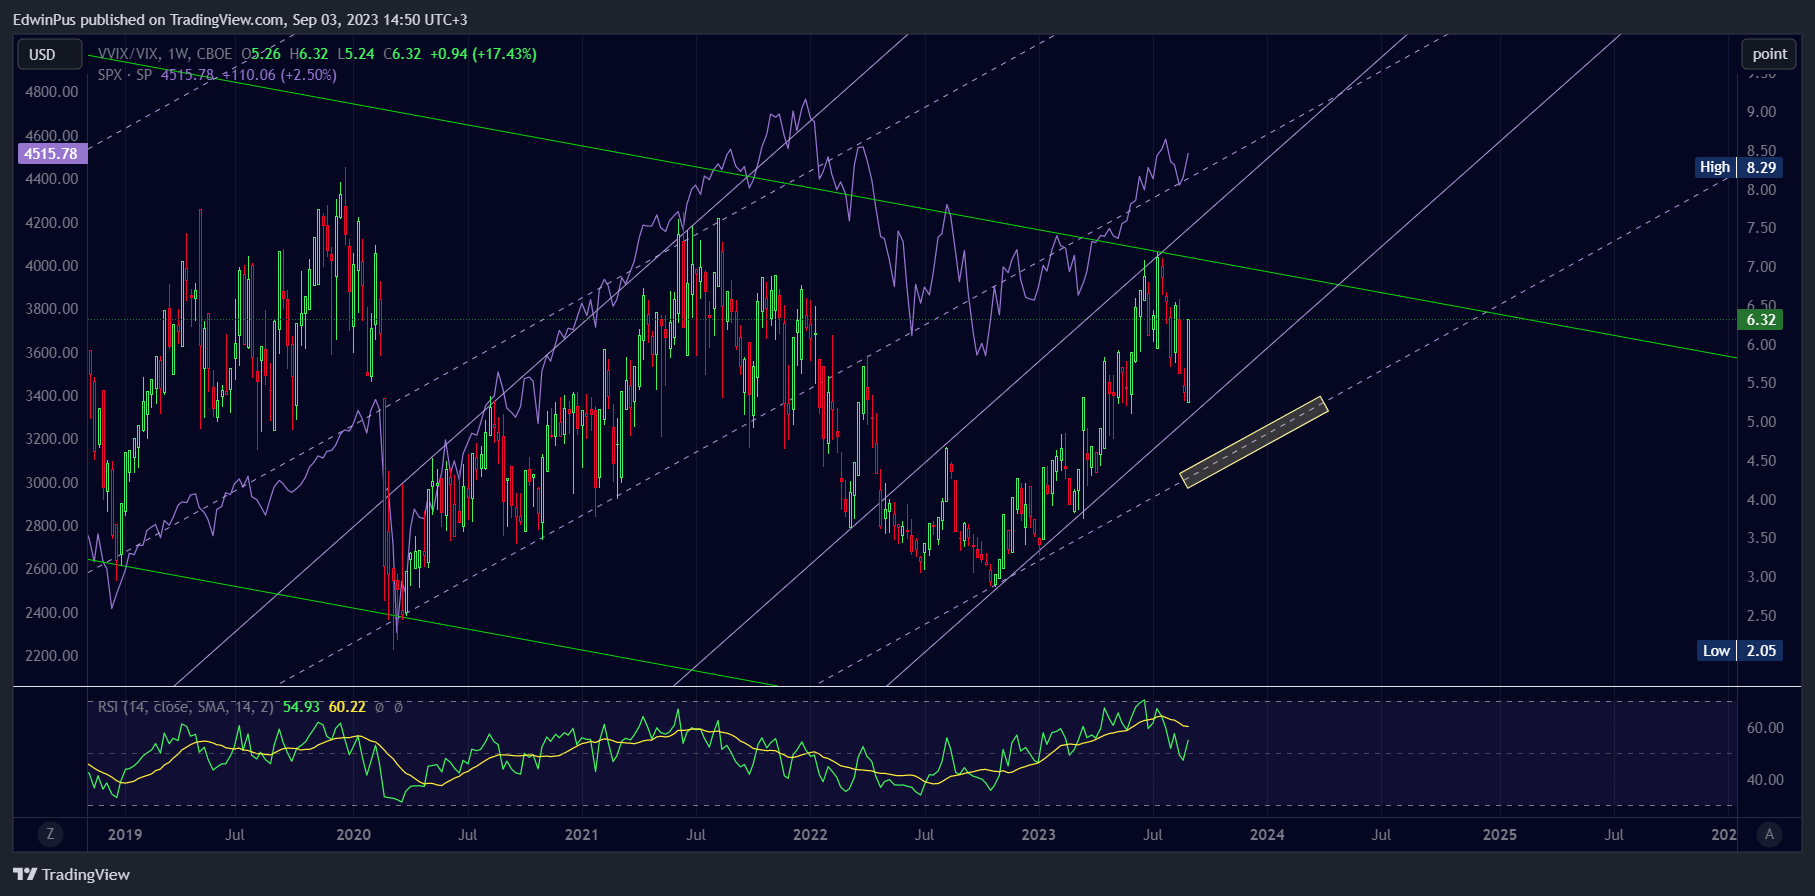Viewport: 1815px width, 896px height.
Task: Click the High 8.29 price label
Action: tap(1739, 167)
